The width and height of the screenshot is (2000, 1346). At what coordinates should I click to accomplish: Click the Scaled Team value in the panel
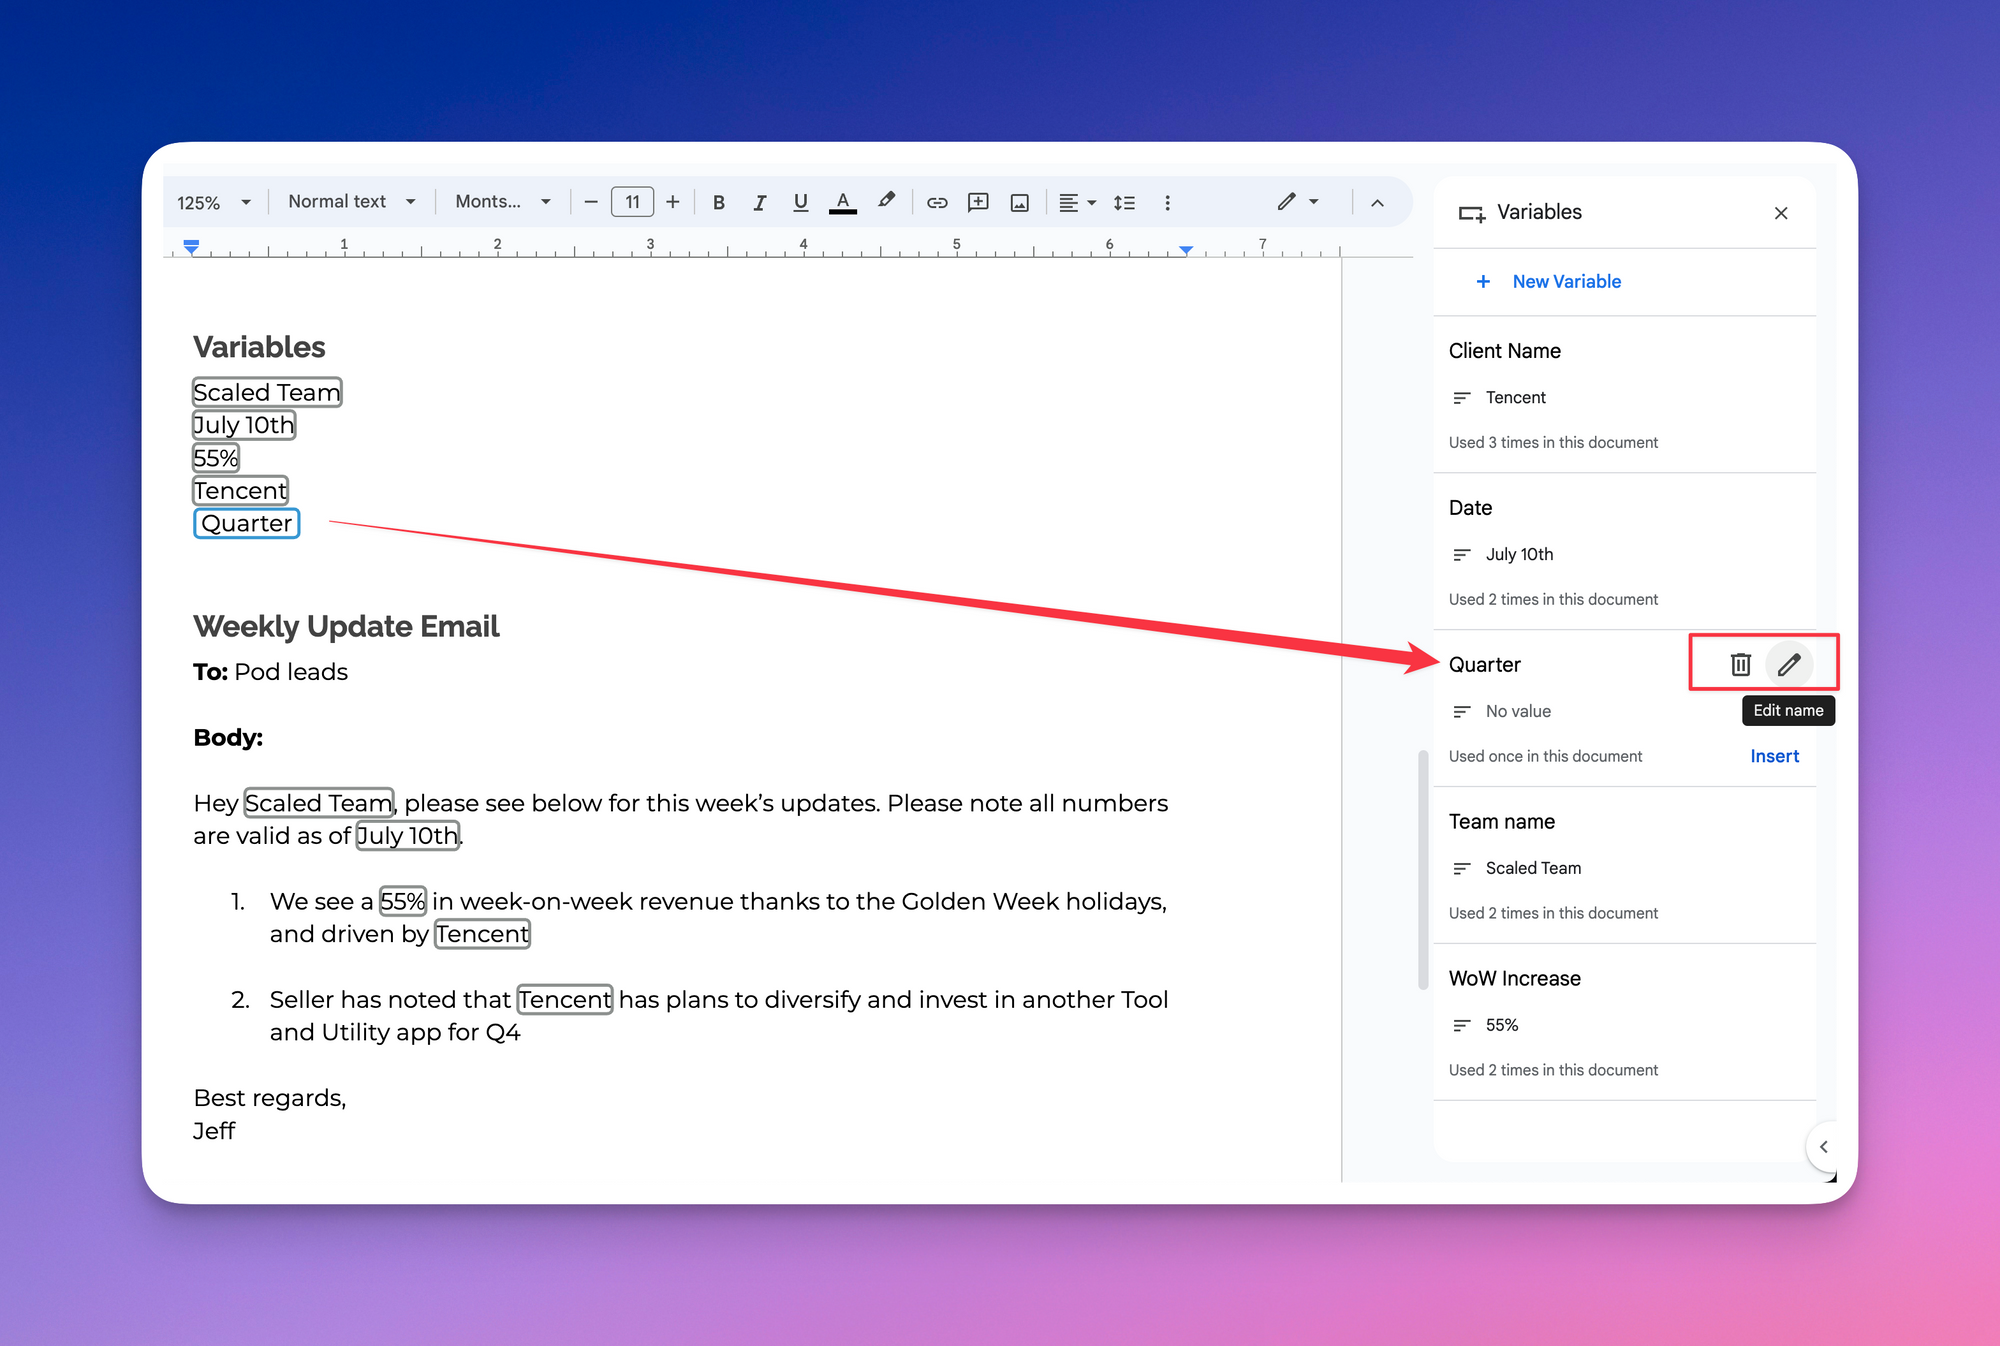pos(1533,869)
